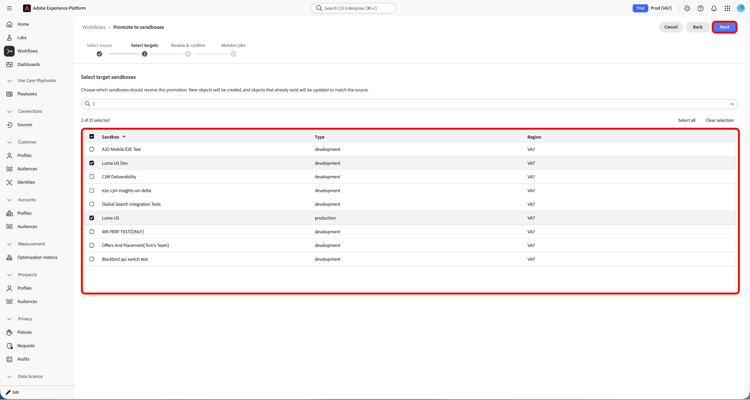The width and height of the screenshot is (750, 400).
Task: Open Home from the sidebar
Action: coord(23,24)
